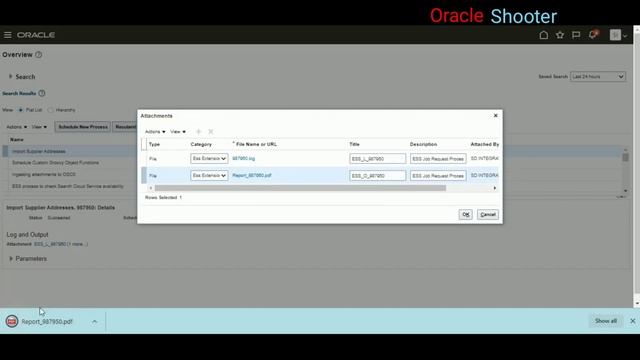The height and width of the screenshot is (360, 640).
Task: Open Category dropdown for 987950.log row
Action: coord(209,158)
